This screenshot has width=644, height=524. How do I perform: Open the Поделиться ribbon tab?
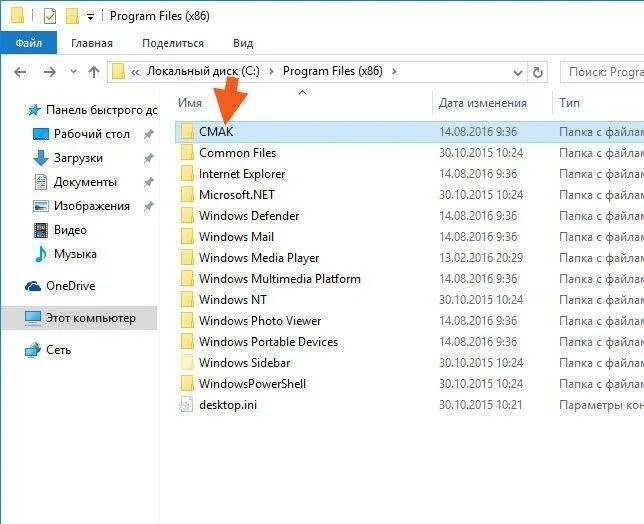[x=173, y=43]
